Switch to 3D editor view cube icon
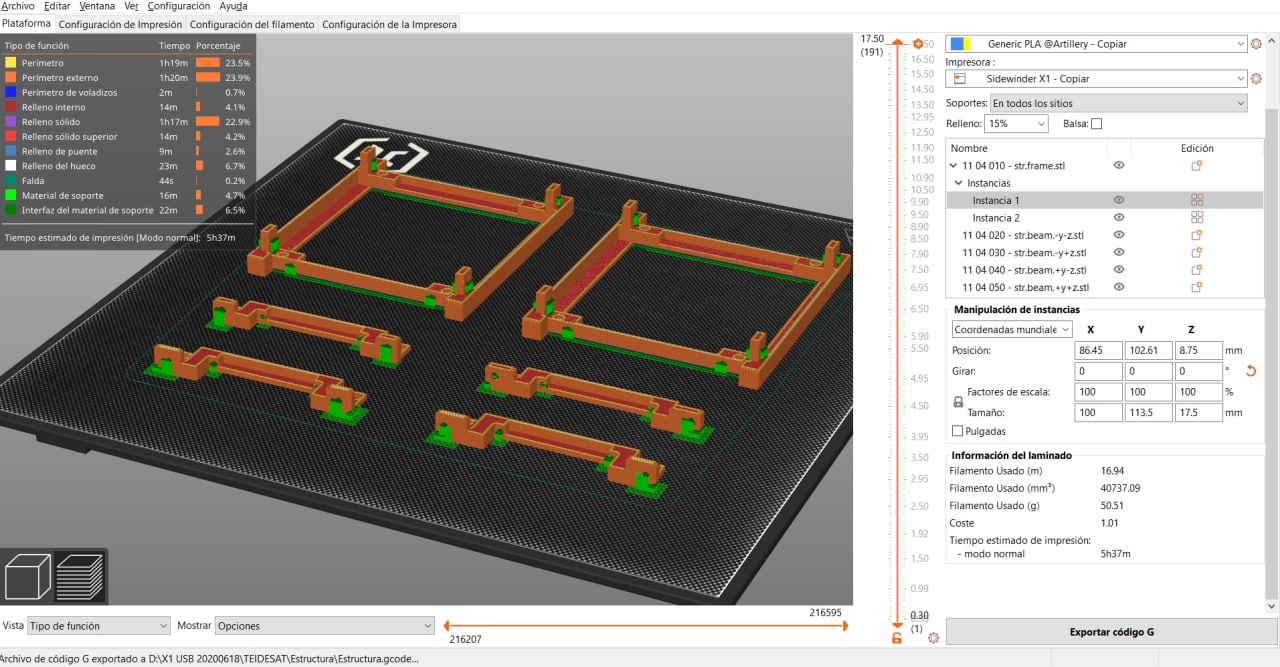 pyautogui.click(x=28, y=578)
